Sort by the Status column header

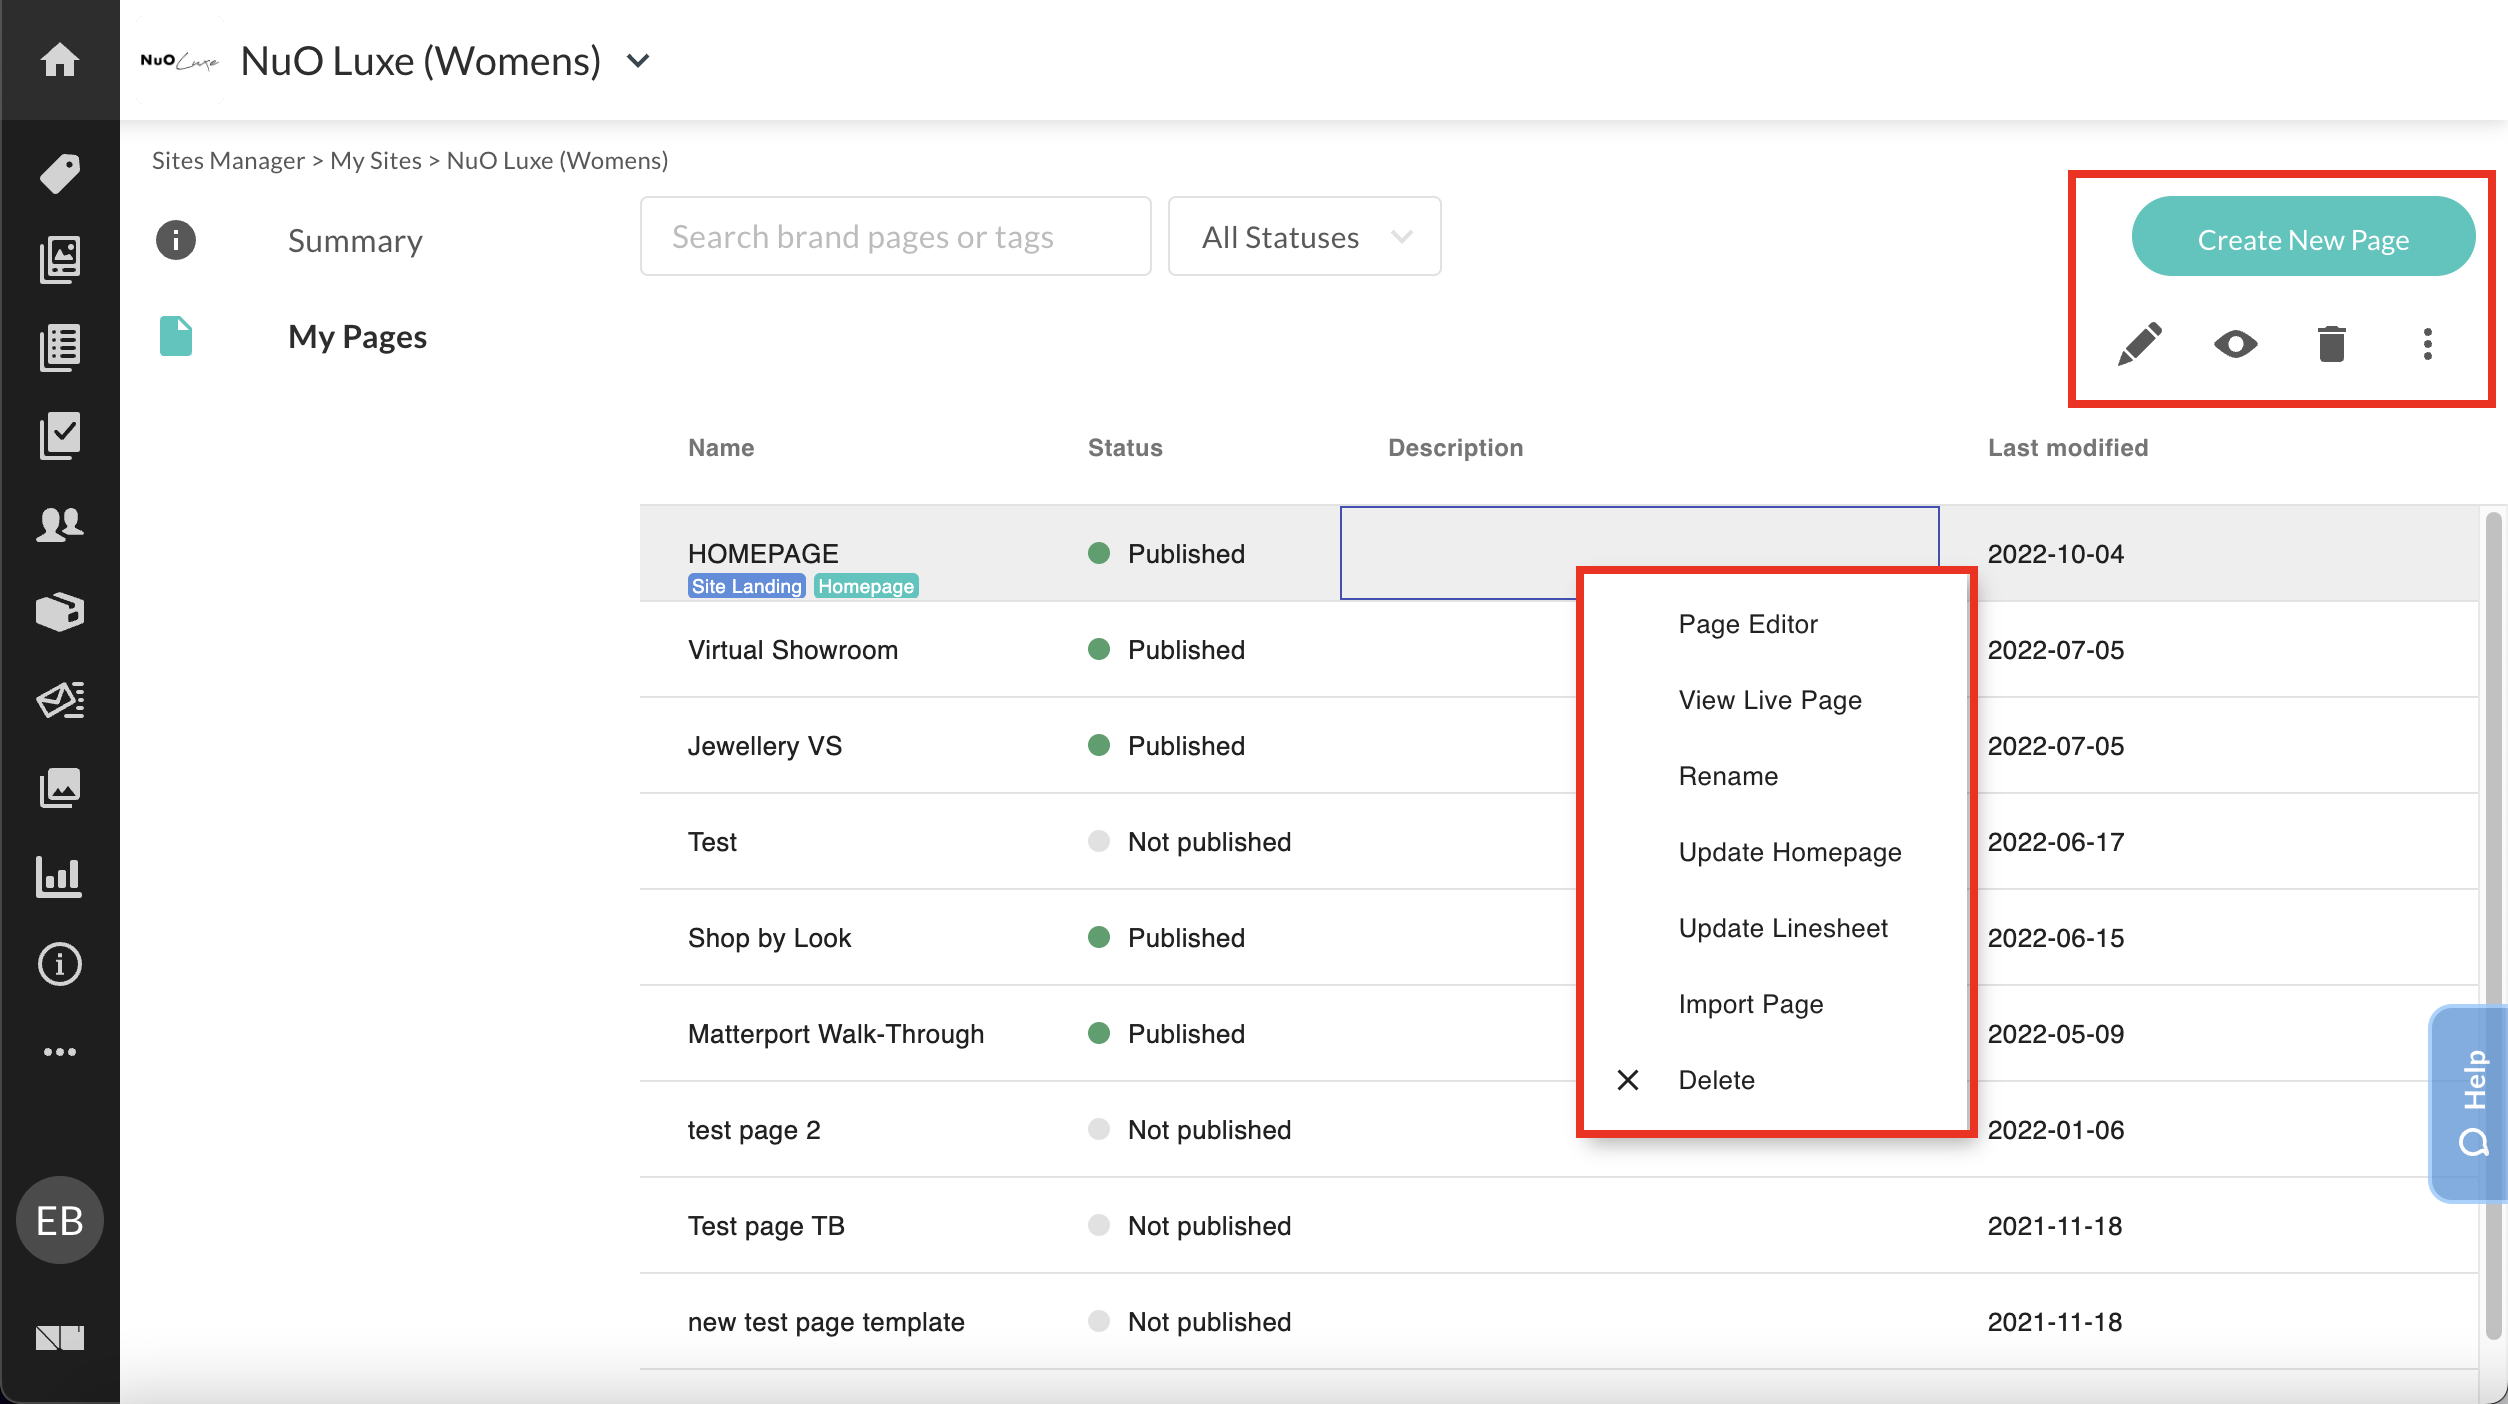click(1125, 448)
